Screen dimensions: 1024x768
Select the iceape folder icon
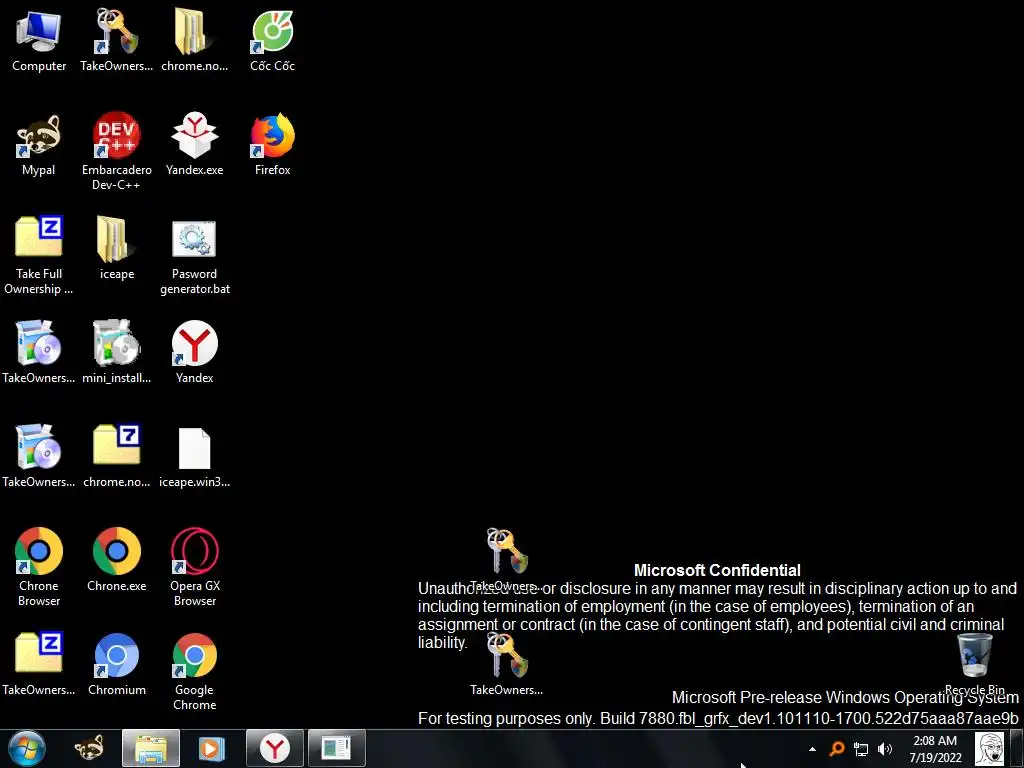pos(116,248)
